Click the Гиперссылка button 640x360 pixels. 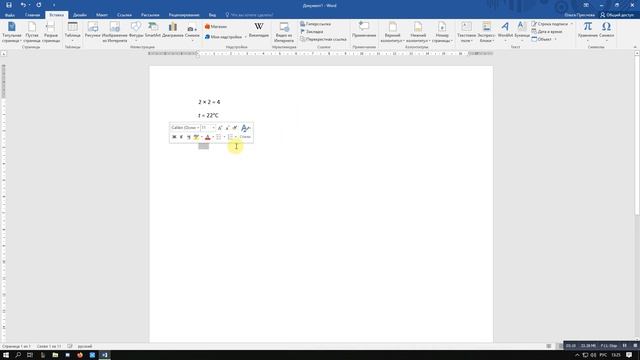pos(316,24)
